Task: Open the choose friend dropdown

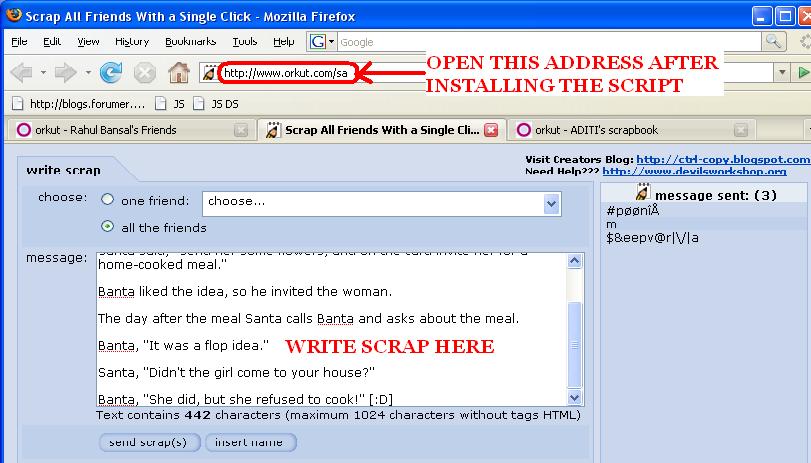Action: pos(382,204)
